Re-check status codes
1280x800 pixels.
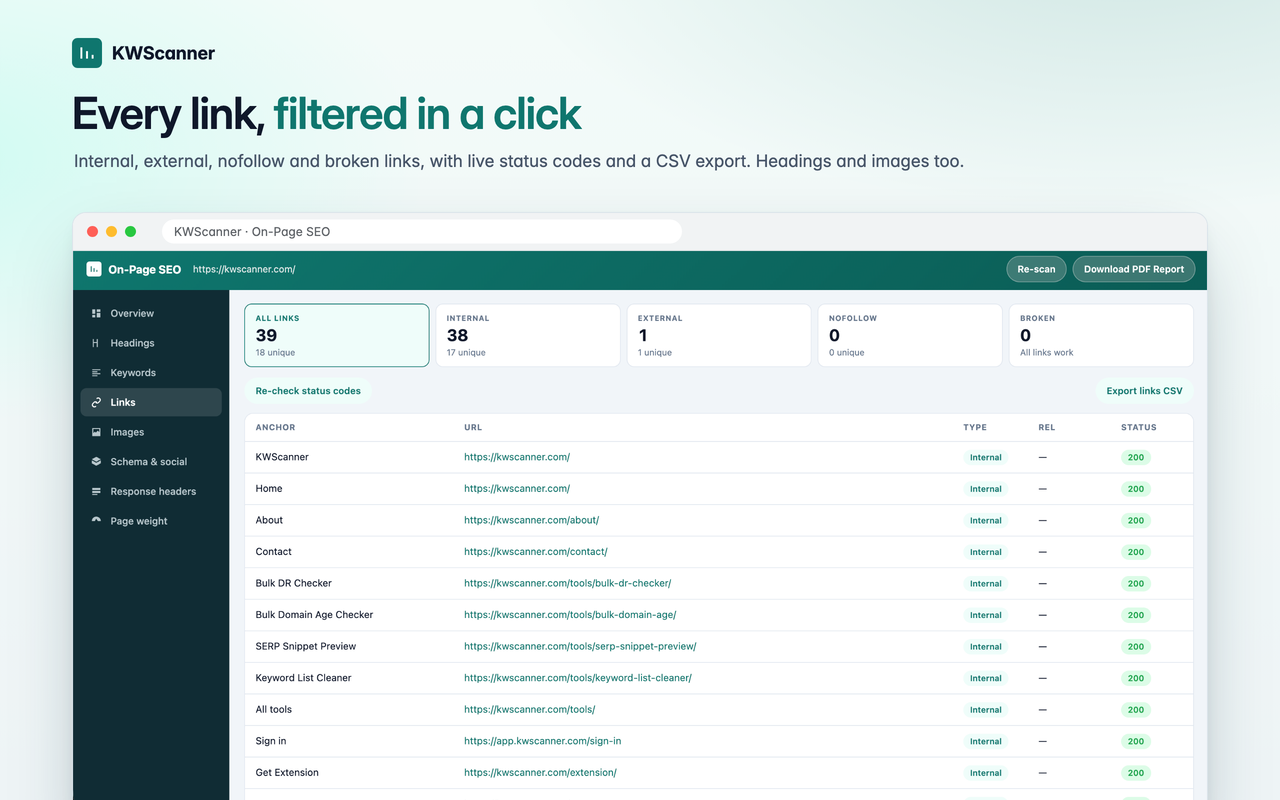point(308,391)
